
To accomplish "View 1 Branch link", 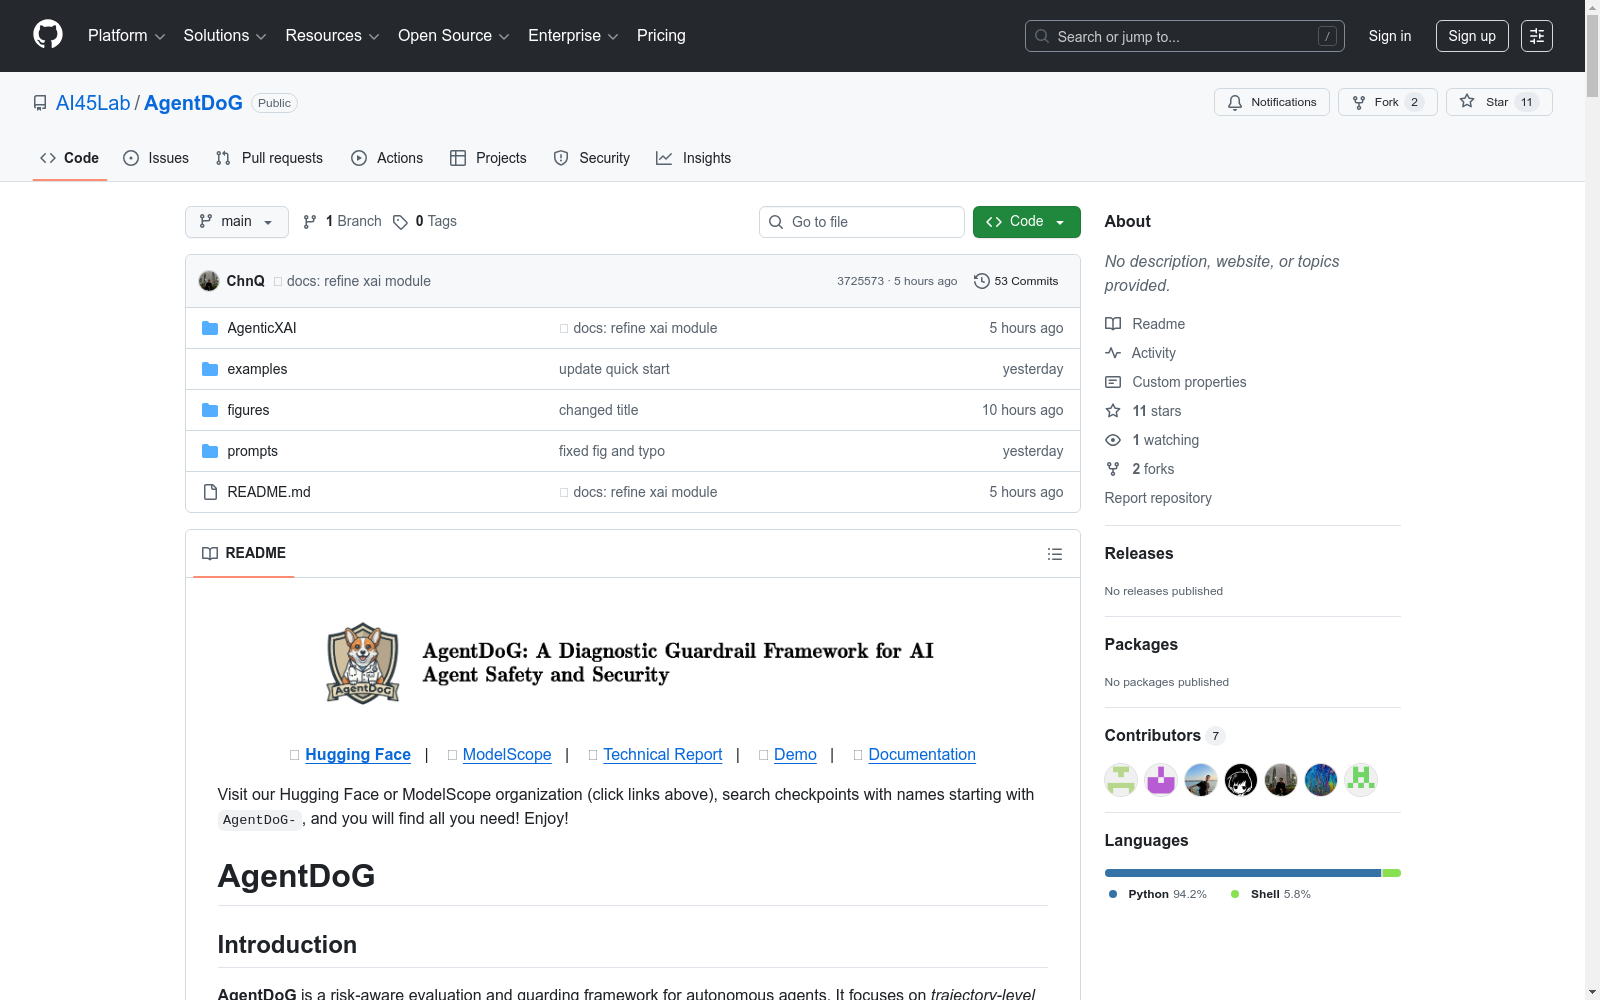I will (342, 221).
